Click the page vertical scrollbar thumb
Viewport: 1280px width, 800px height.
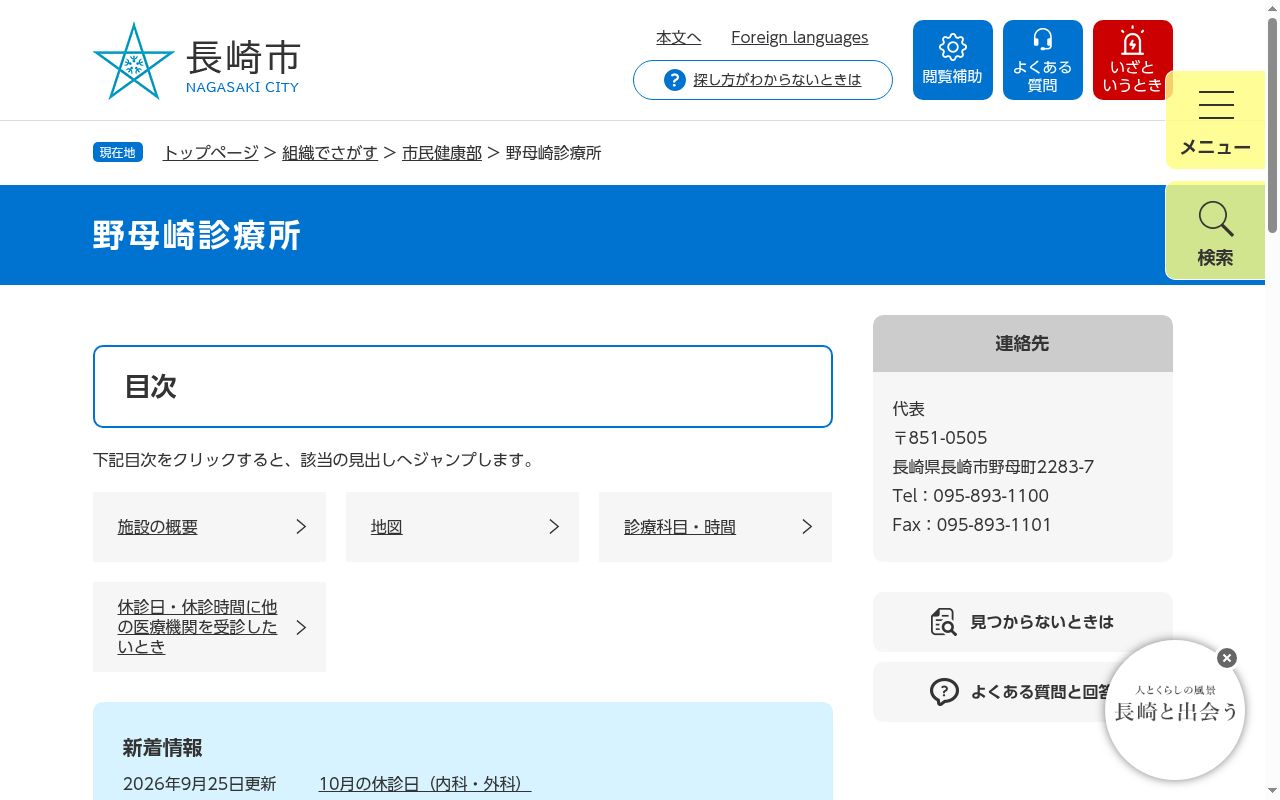1272,125
